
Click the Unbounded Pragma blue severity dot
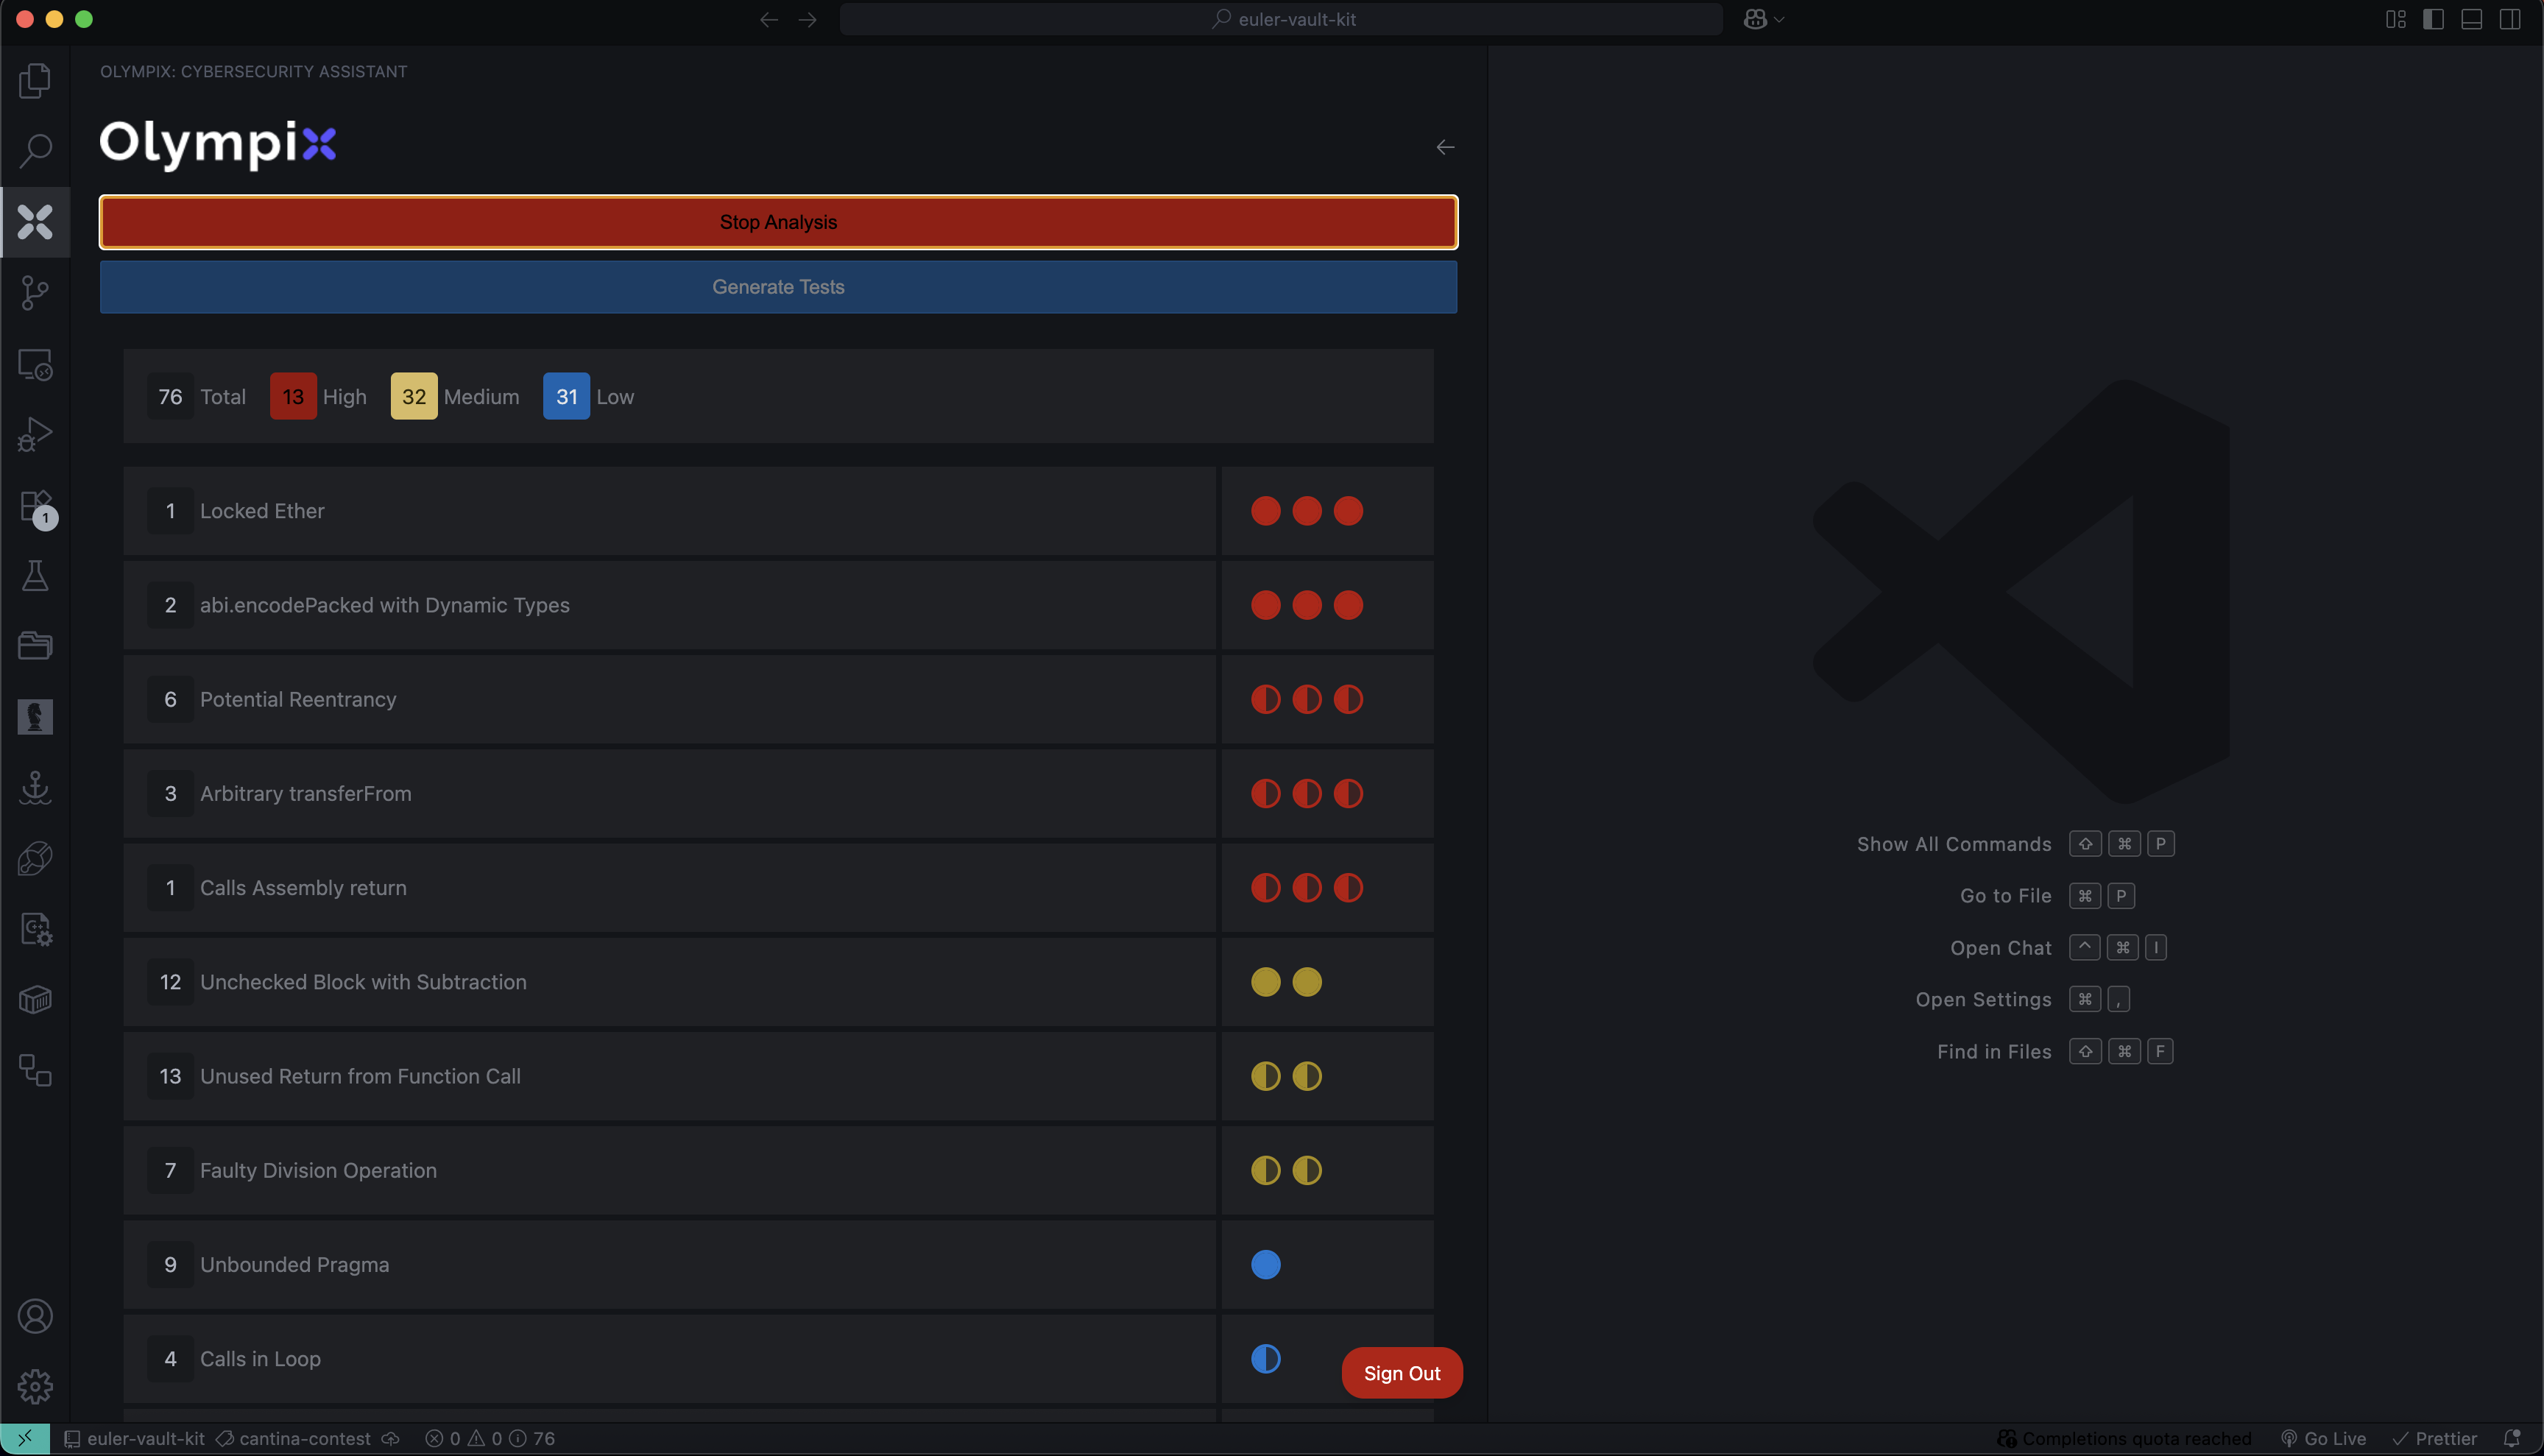(x=1265, y=1264)
